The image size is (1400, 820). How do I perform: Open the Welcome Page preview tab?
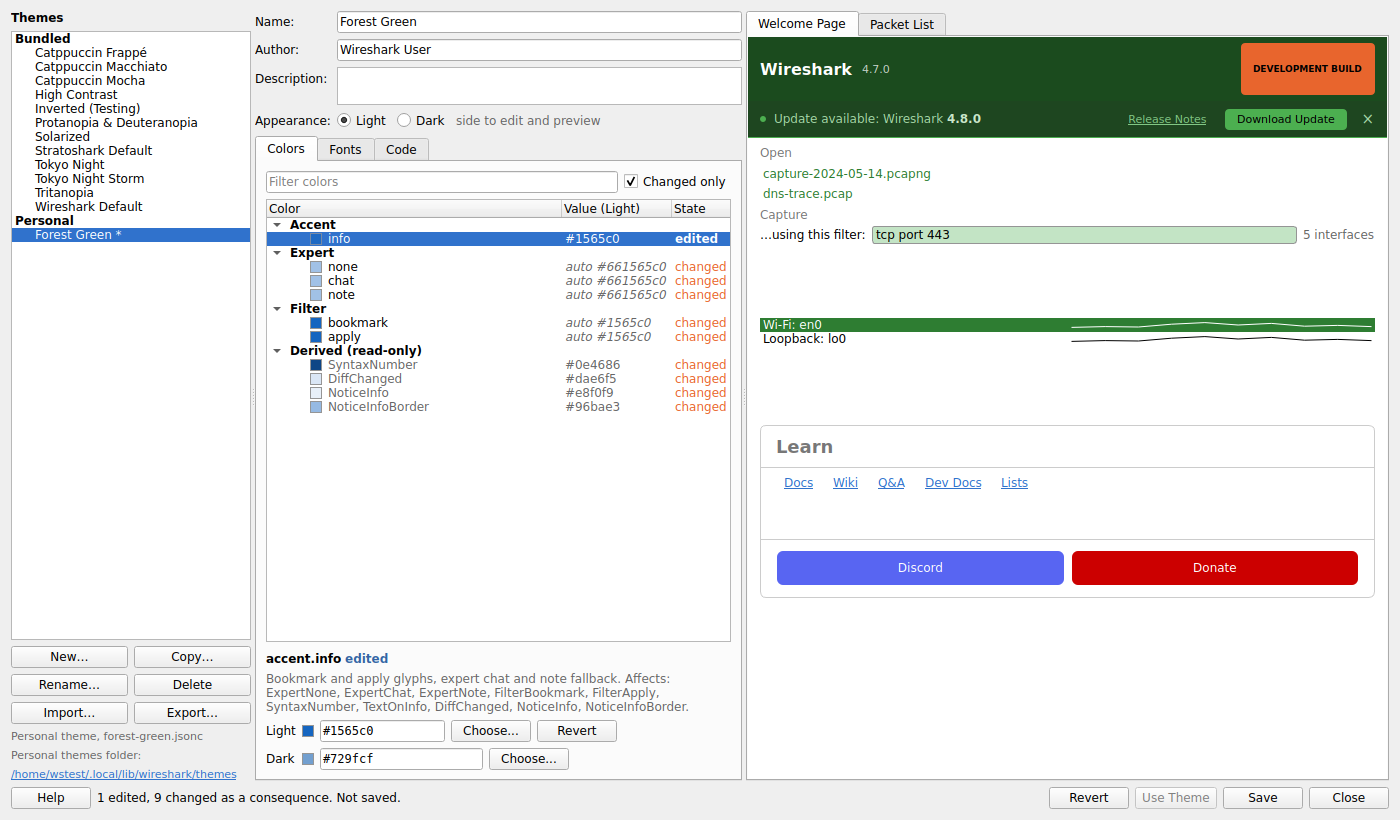click(x=802, y=23)
